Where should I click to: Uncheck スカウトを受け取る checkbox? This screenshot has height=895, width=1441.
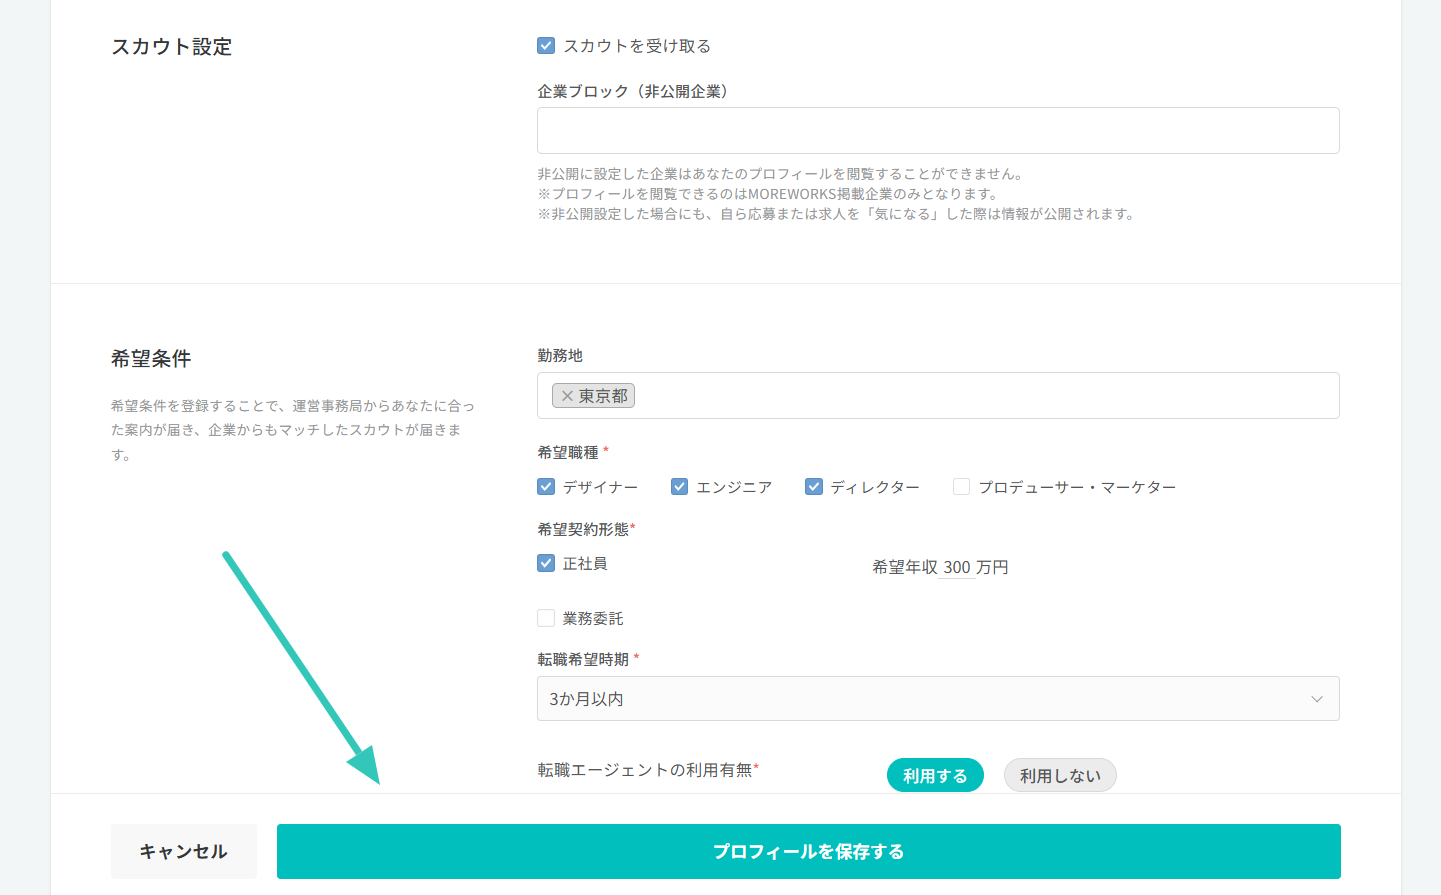pyautogui.click(x=546, y=46)
